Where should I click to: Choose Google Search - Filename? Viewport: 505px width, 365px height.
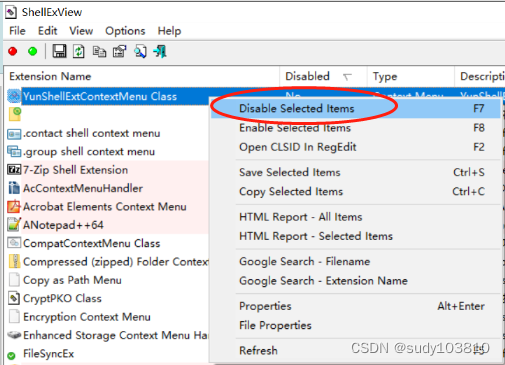coord(356,262)
